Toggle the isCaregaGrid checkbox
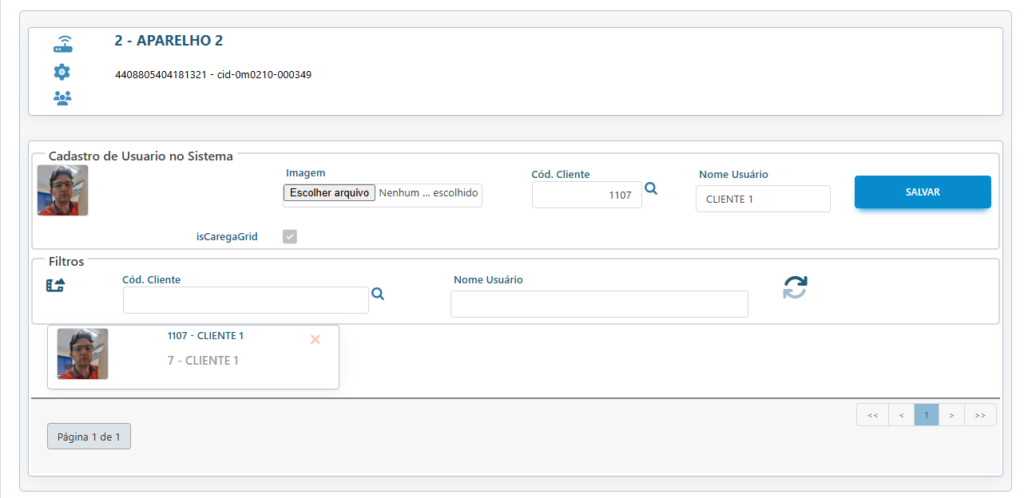Image resolution: width=1024 pixels, height=498 pixels. [290, 236]
